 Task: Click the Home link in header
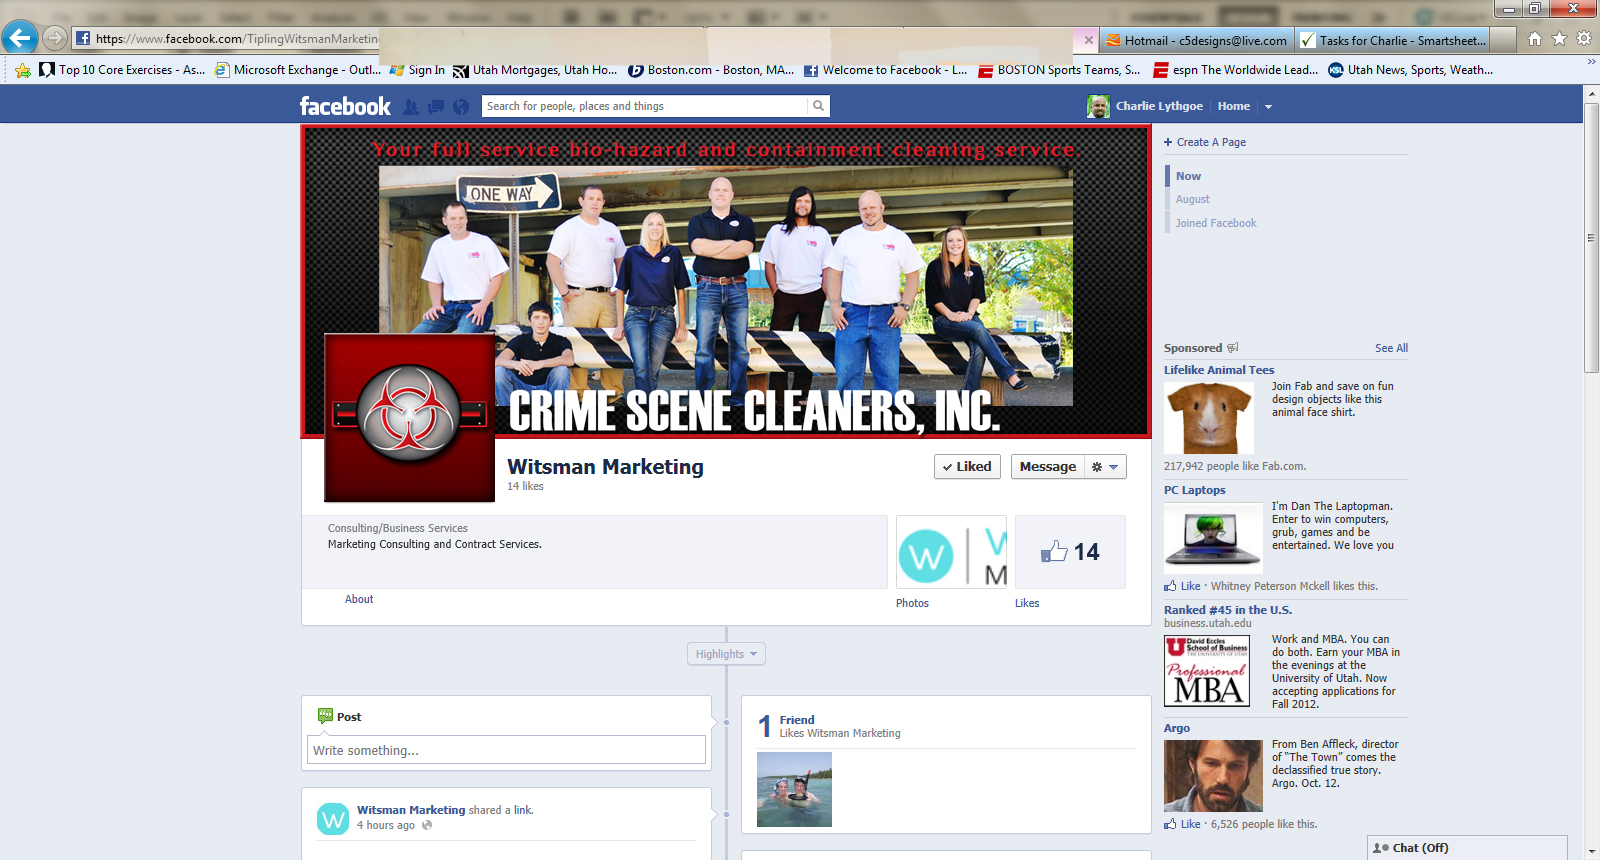click(x=1233, y=106)
